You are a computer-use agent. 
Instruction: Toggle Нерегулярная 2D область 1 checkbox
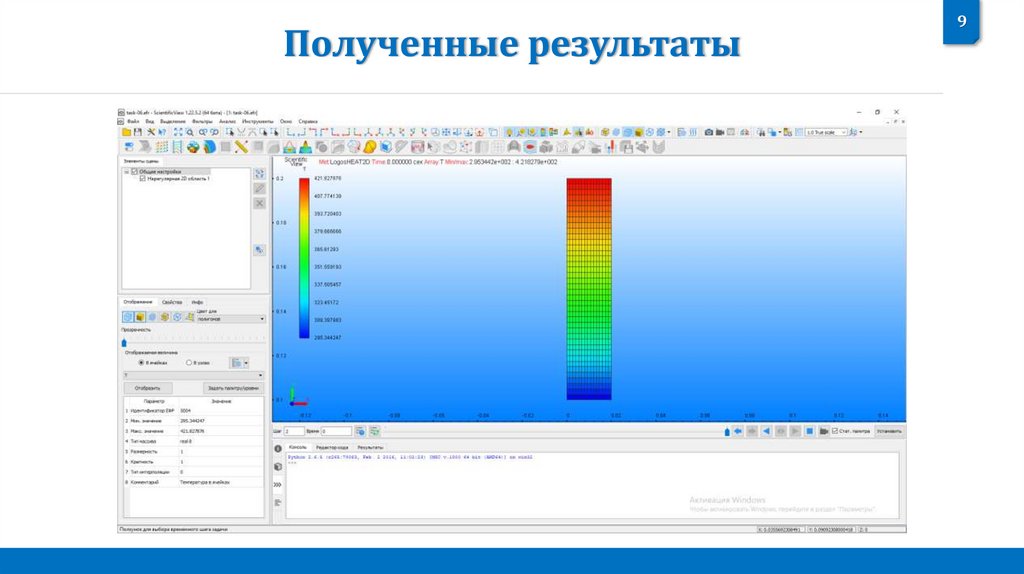(142, 178)
